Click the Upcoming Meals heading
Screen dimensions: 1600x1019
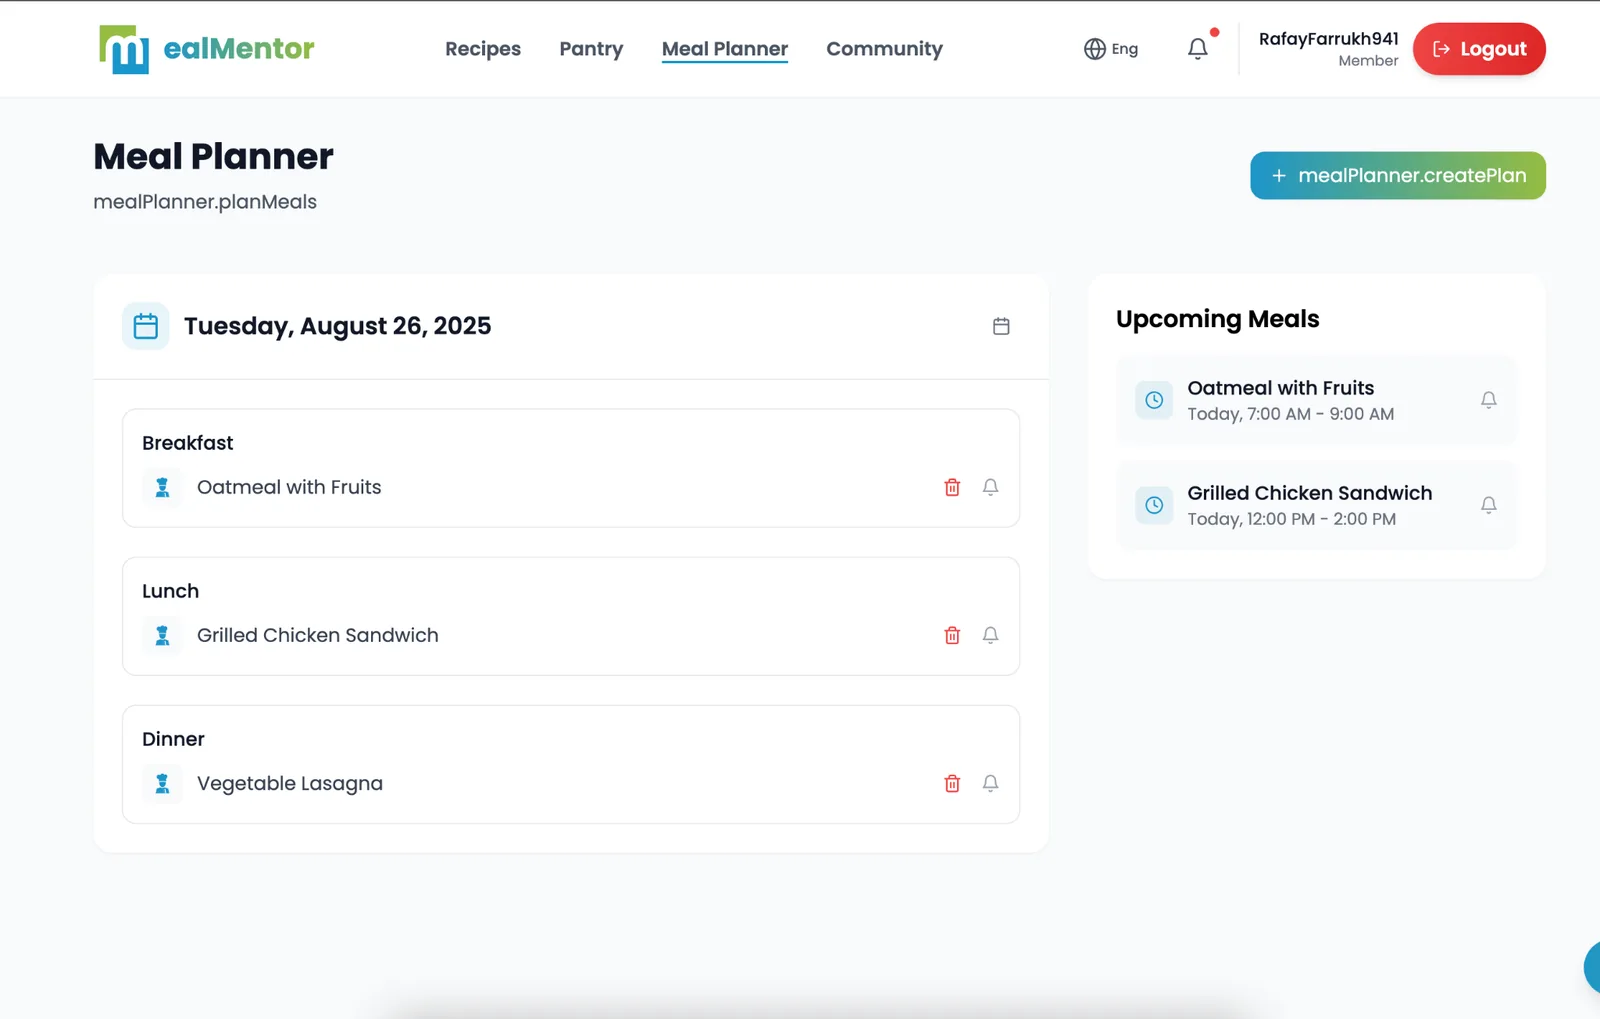point(1218,319)
